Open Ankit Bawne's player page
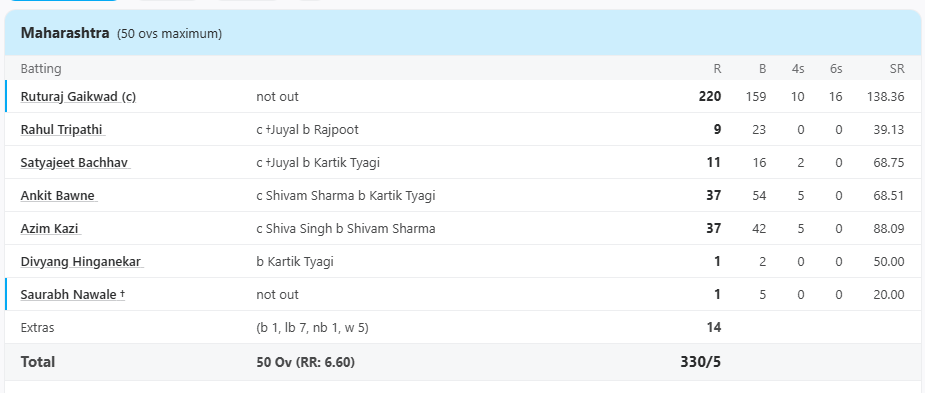Screen dimensions: 925x393 coord(59,195)
